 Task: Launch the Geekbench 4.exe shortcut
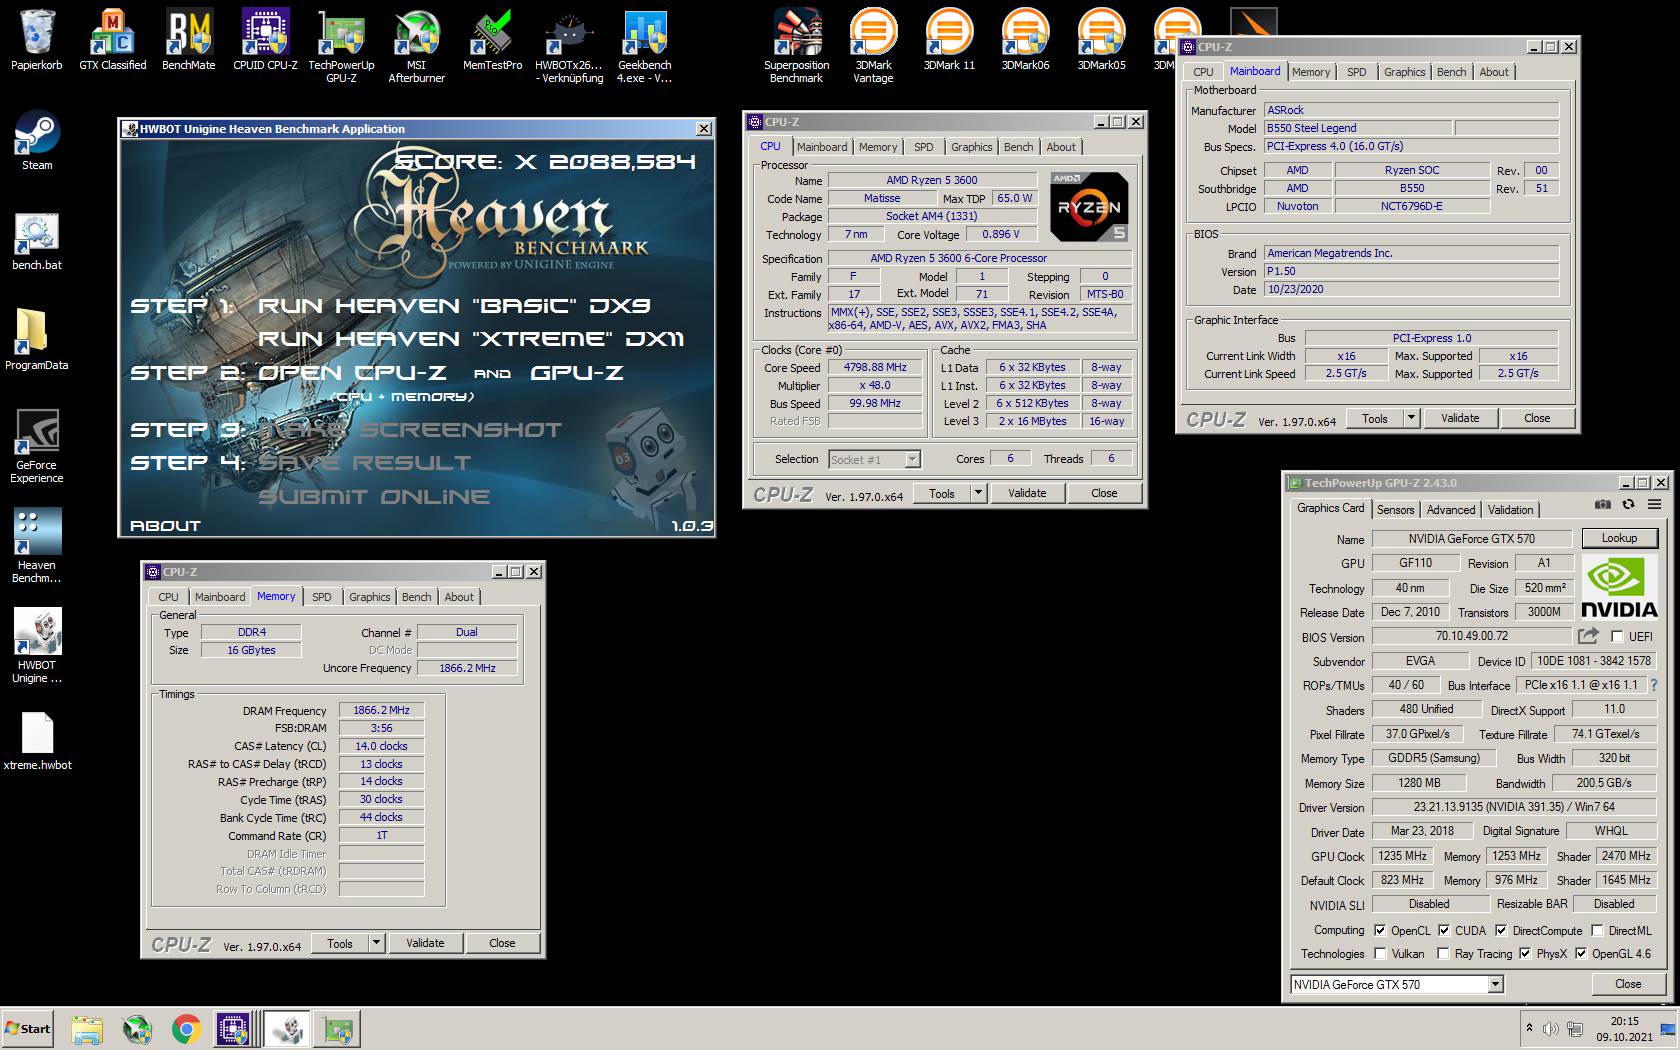point(645,45)
